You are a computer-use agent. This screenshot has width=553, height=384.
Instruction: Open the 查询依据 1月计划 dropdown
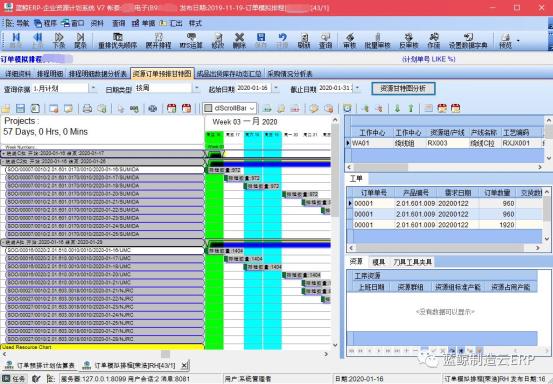tap(93, 88)
